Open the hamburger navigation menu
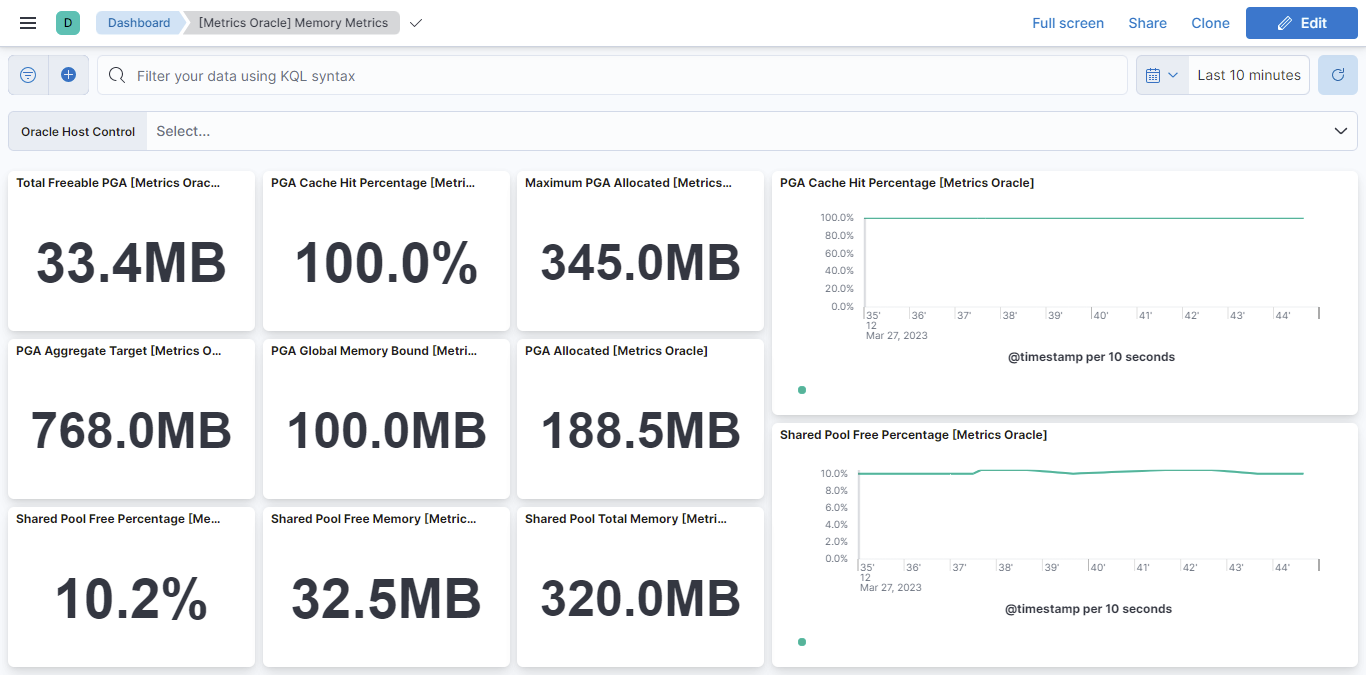 click(x=28, y=23)
